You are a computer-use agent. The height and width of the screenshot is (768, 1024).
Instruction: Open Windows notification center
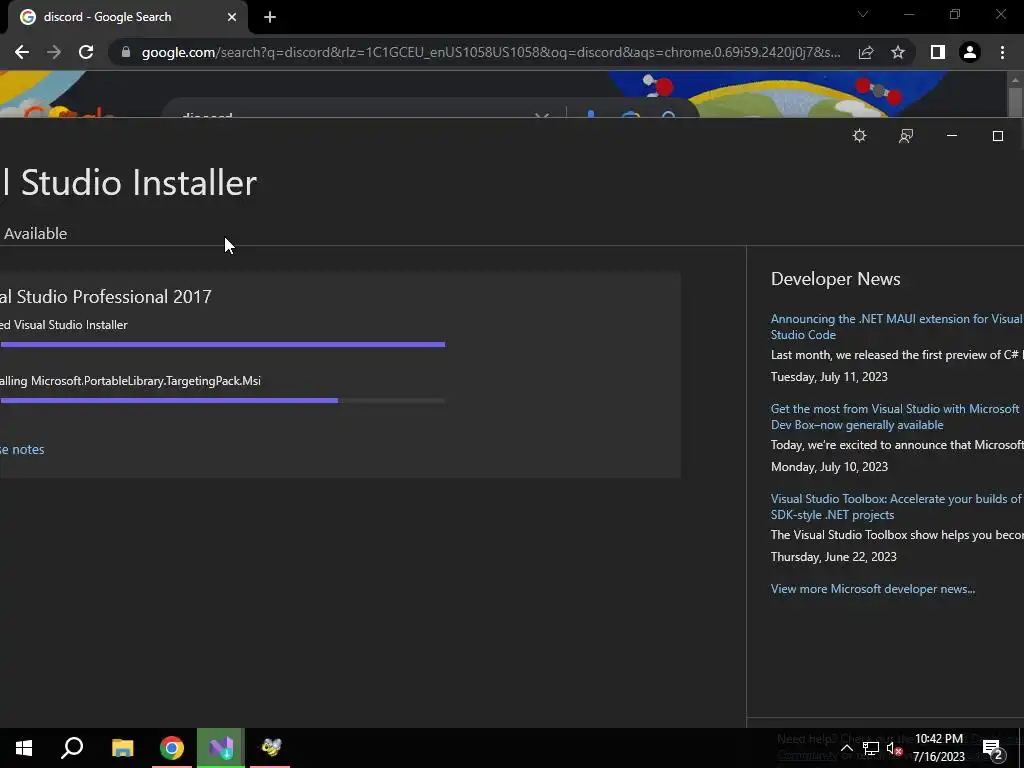[x=993, y=748]
